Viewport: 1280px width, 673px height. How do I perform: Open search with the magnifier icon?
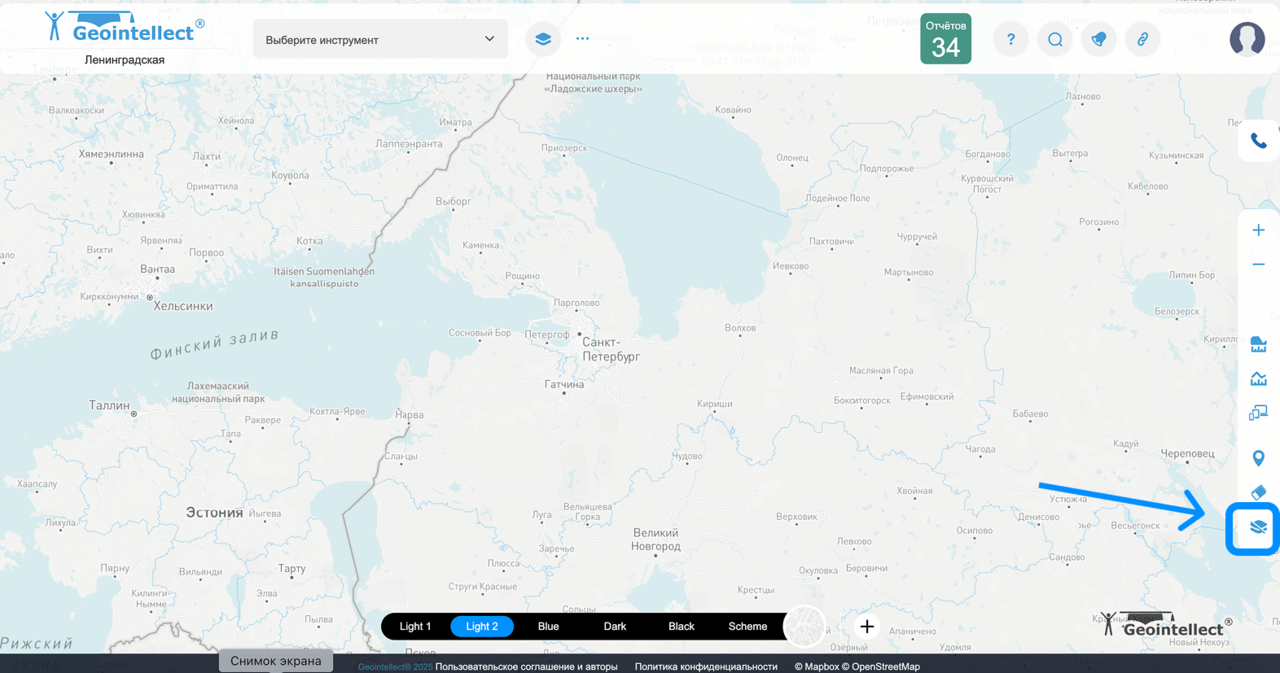click(x=1055, y=40)
